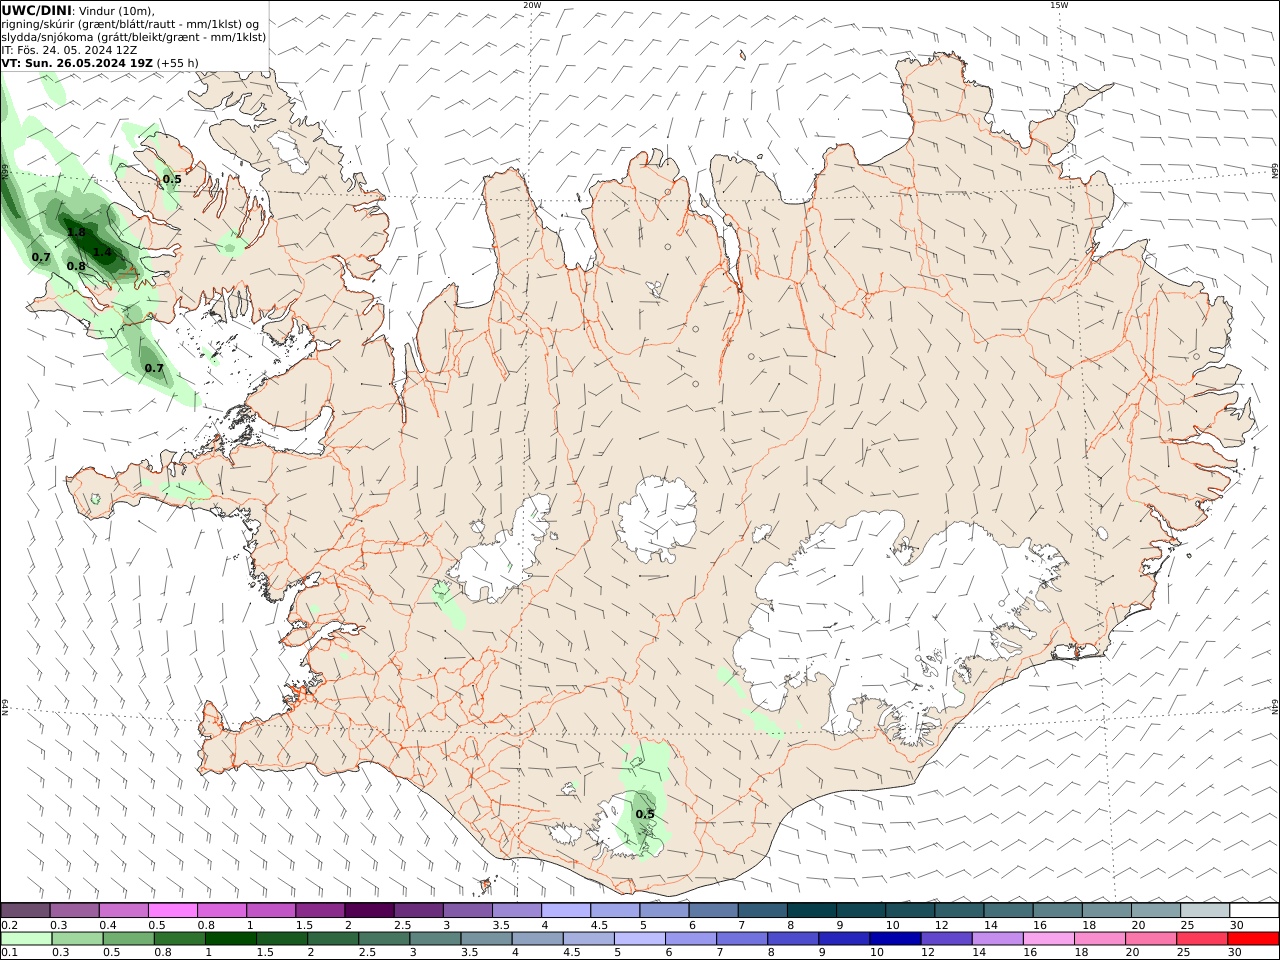1280x960 pixels.
Task: Click the '(+55 h)' forecast offset text
Action: click(177, 63)
